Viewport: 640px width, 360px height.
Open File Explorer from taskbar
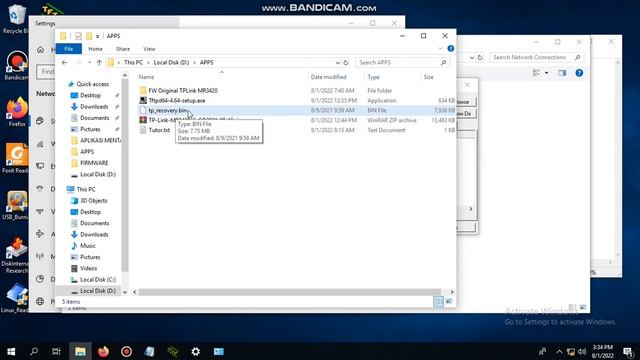80,351
